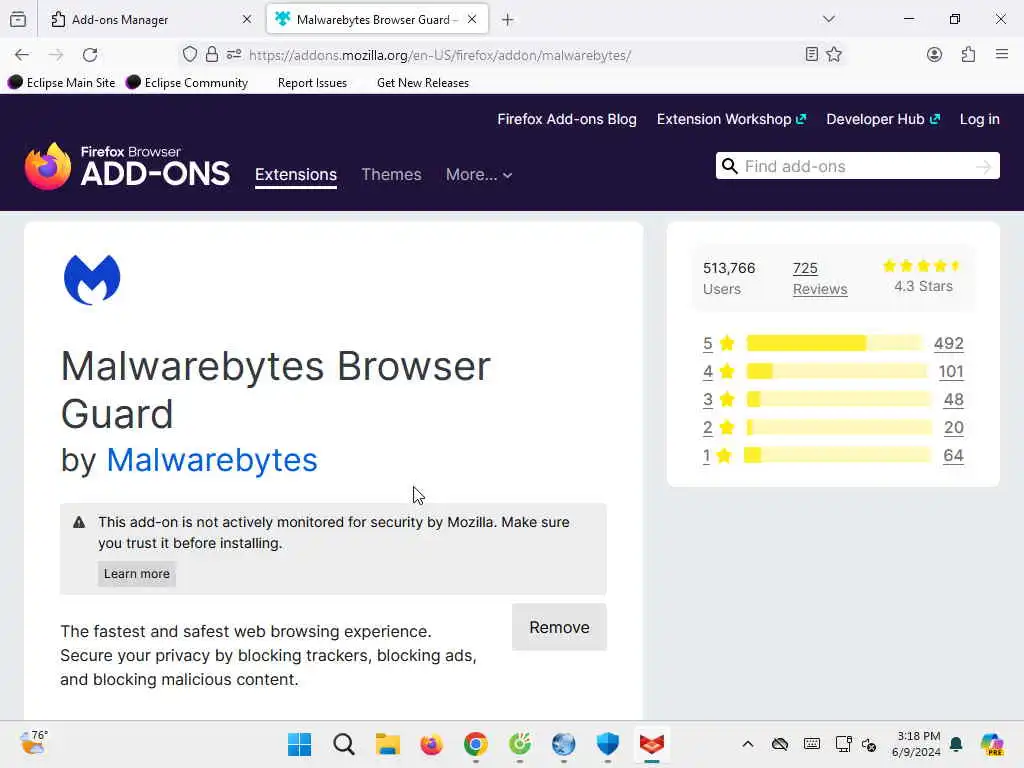Click the search magnifier icon in Find add-ons

click(x=729, y=166)
